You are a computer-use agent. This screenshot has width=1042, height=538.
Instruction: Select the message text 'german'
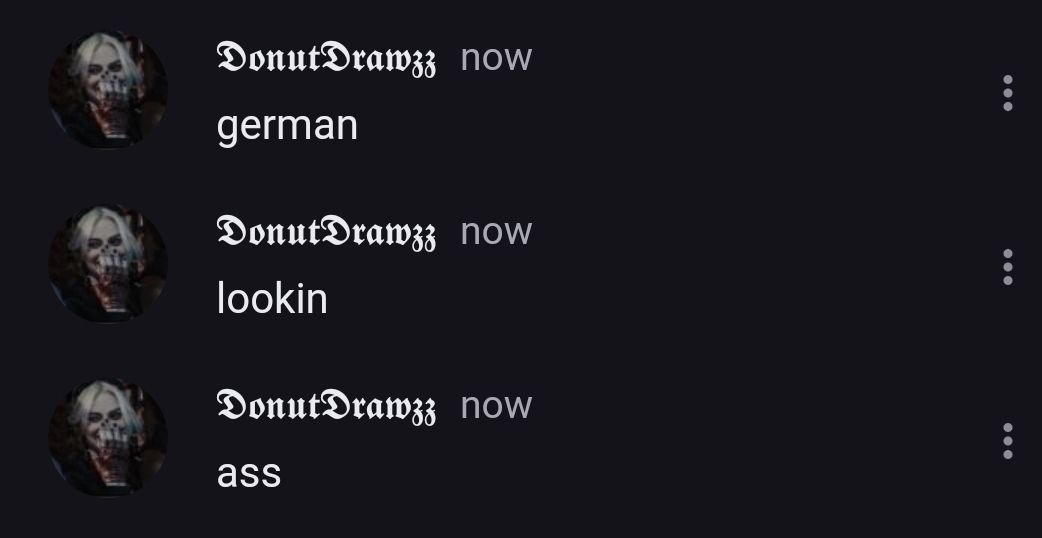click(x=287, y=126)
